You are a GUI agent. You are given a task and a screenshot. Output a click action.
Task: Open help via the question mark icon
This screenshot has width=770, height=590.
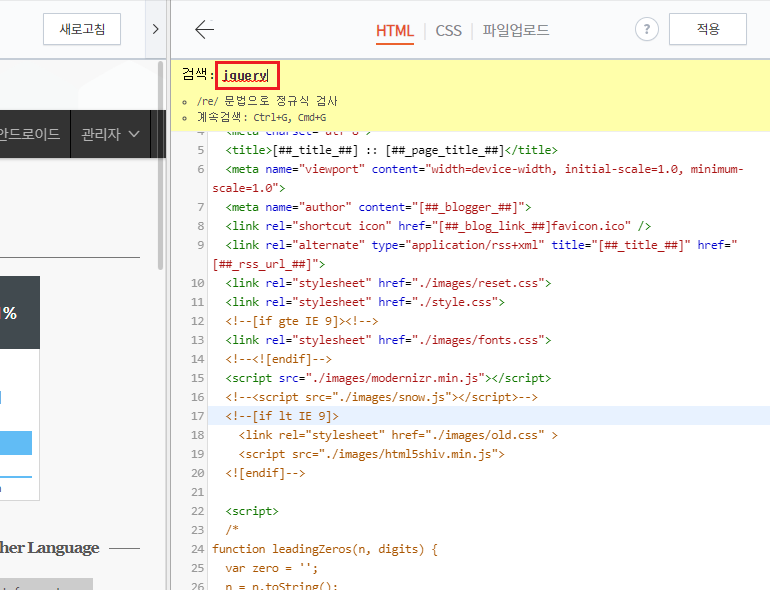[x=647, y=29]
